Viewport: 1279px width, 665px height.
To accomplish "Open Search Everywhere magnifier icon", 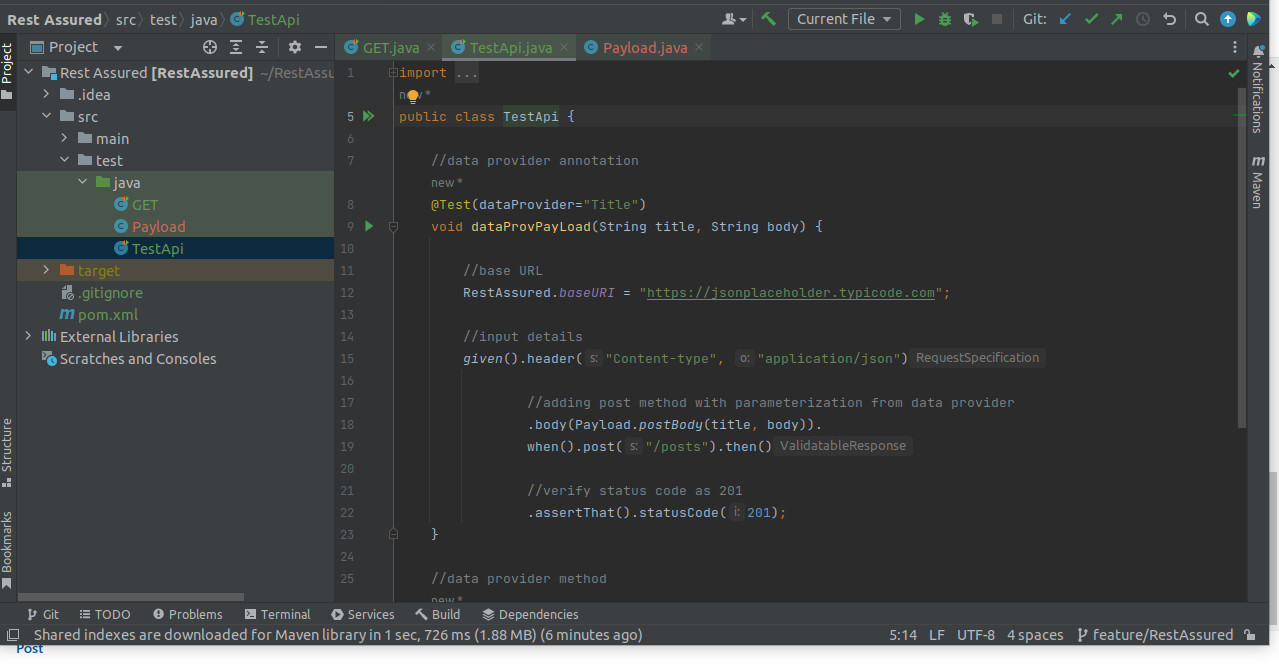I will point(1202,19).
